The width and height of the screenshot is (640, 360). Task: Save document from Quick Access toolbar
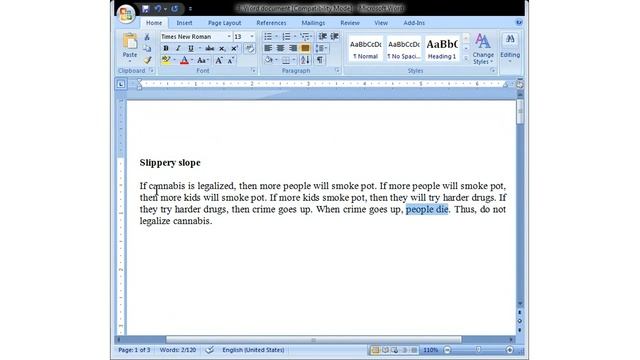145,9
